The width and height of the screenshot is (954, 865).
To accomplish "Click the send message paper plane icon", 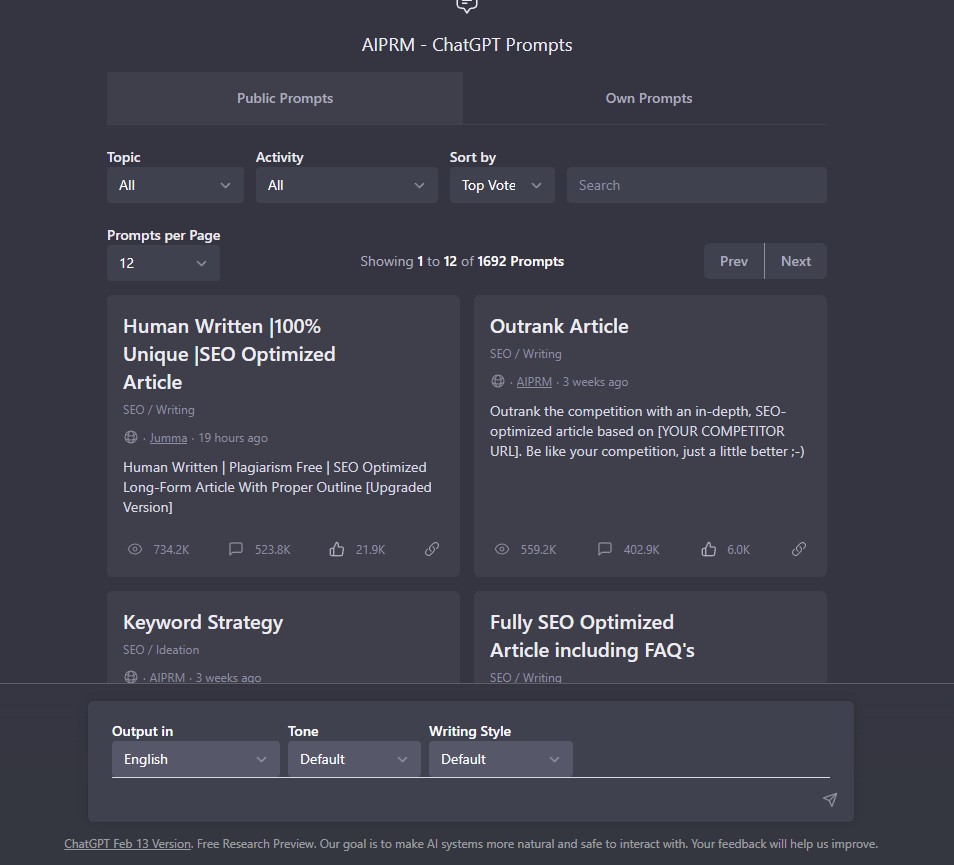I will point(830,799).
